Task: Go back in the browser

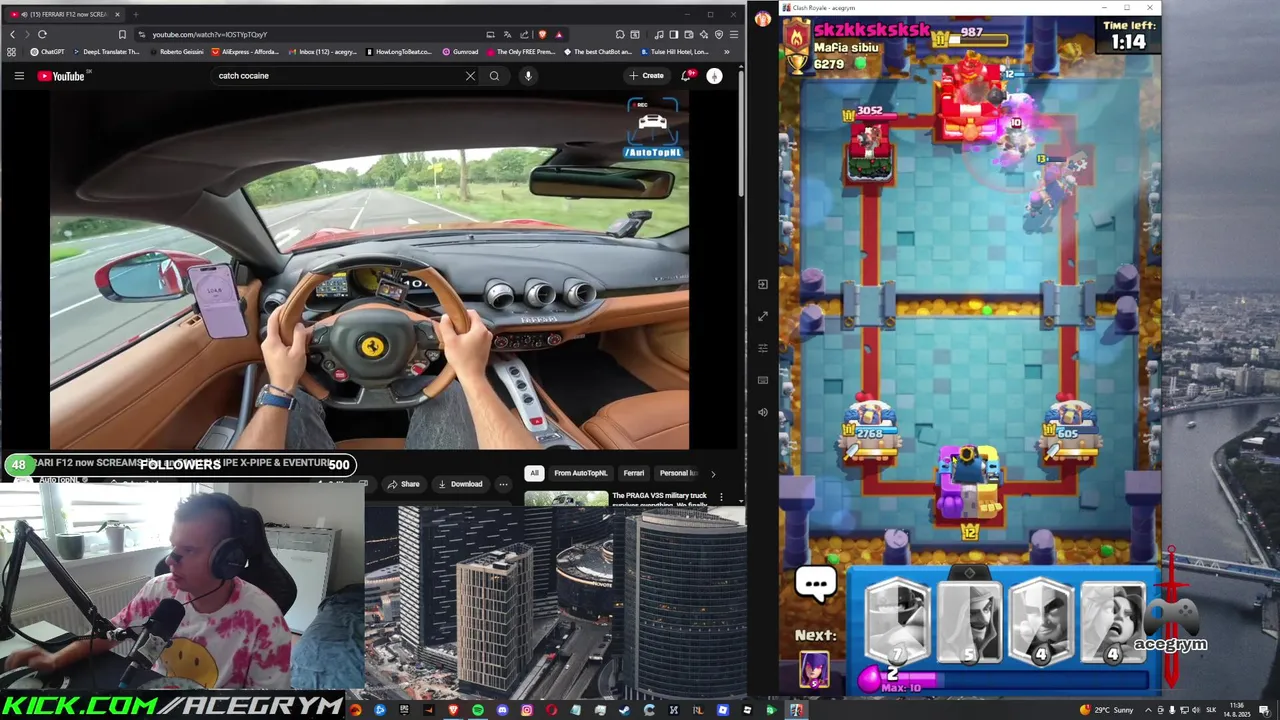Action: [12, 34]
